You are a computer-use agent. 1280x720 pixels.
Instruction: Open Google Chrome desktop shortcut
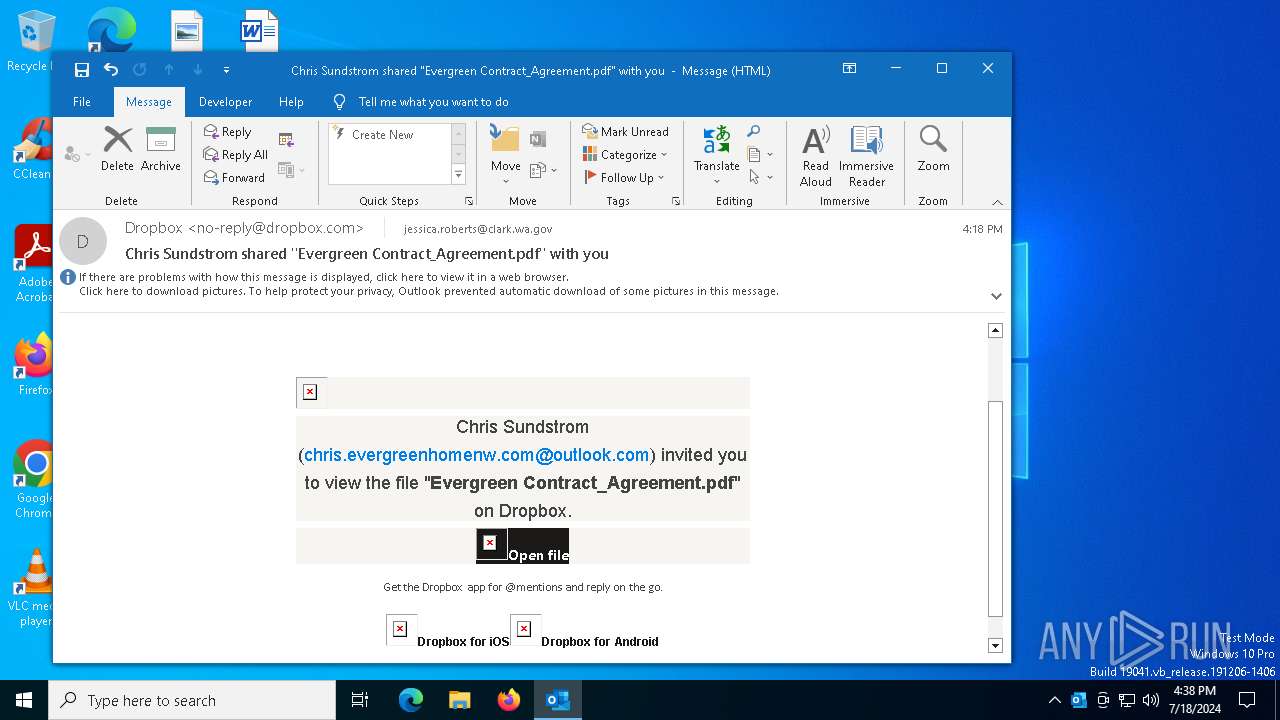(35, 478)
